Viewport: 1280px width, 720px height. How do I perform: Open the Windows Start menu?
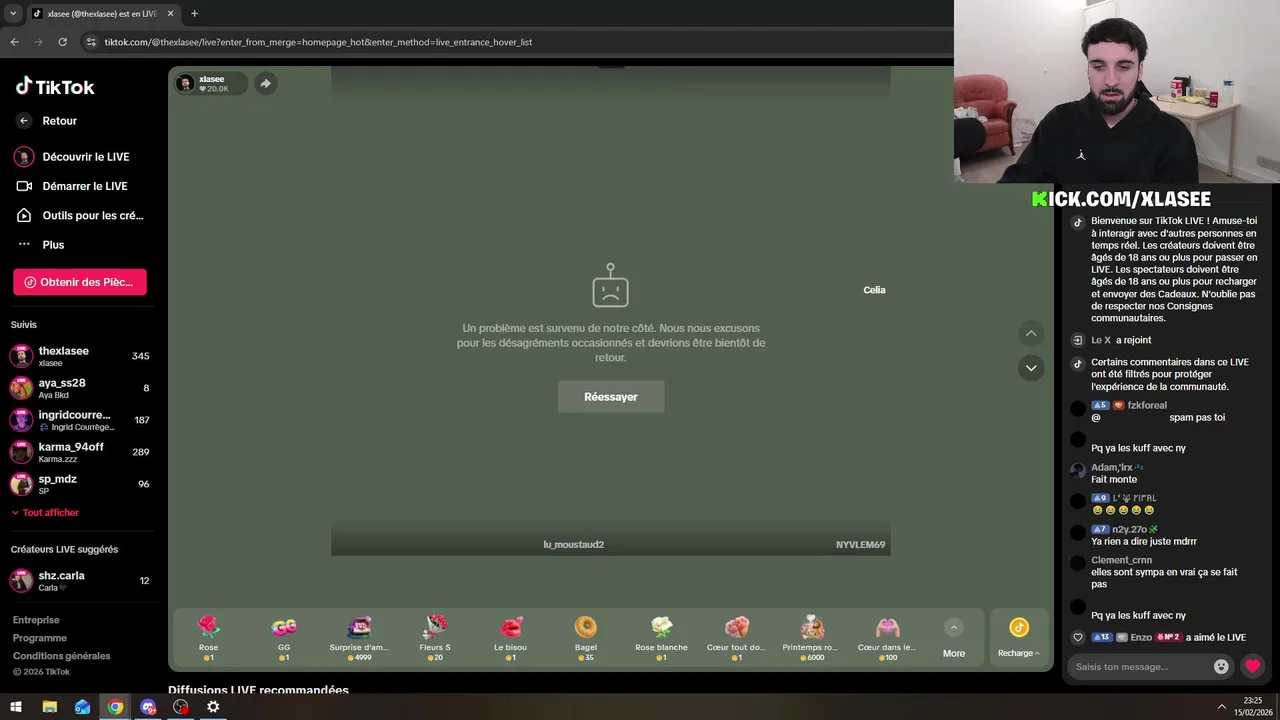(16, 707)
